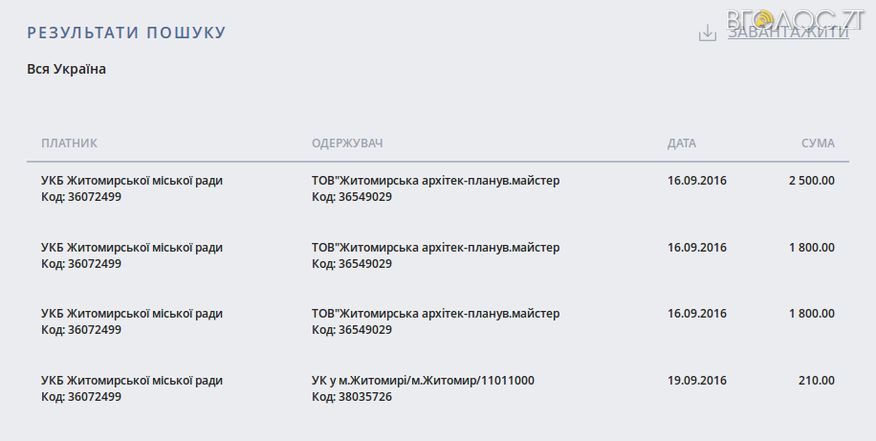This screenshot has width=876, height=441.
Task: Click the 2 500.00 sum amount
Action: click(x=811, y=181)
